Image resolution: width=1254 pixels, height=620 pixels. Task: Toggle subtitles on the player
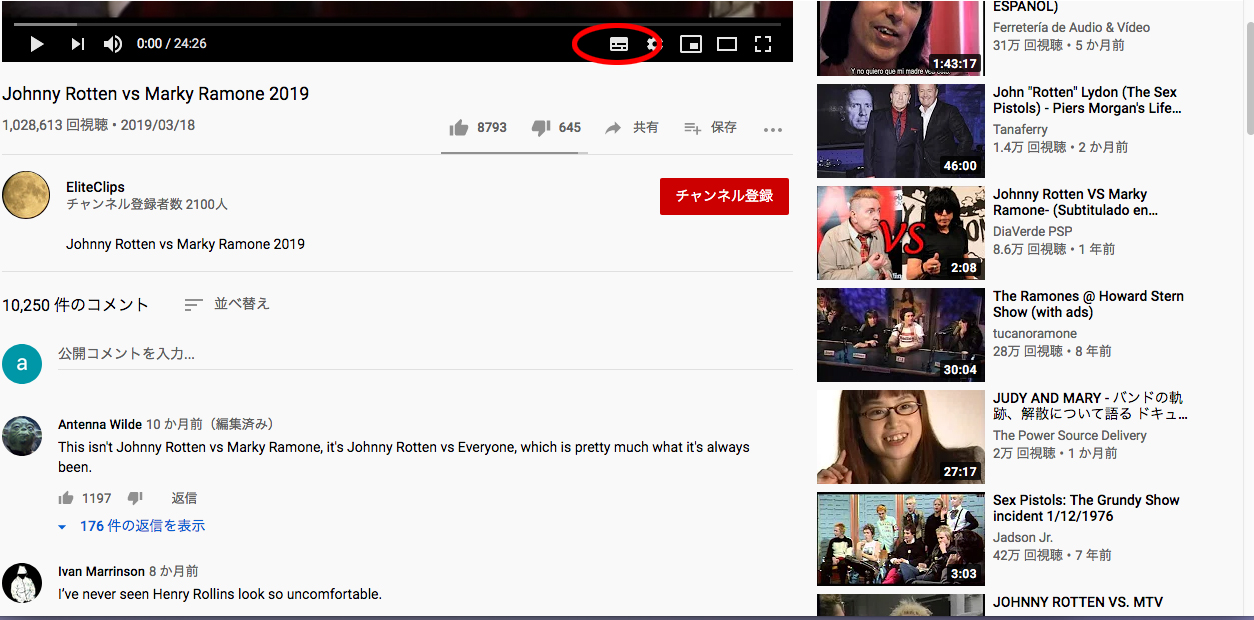click(x=619, y=44)
